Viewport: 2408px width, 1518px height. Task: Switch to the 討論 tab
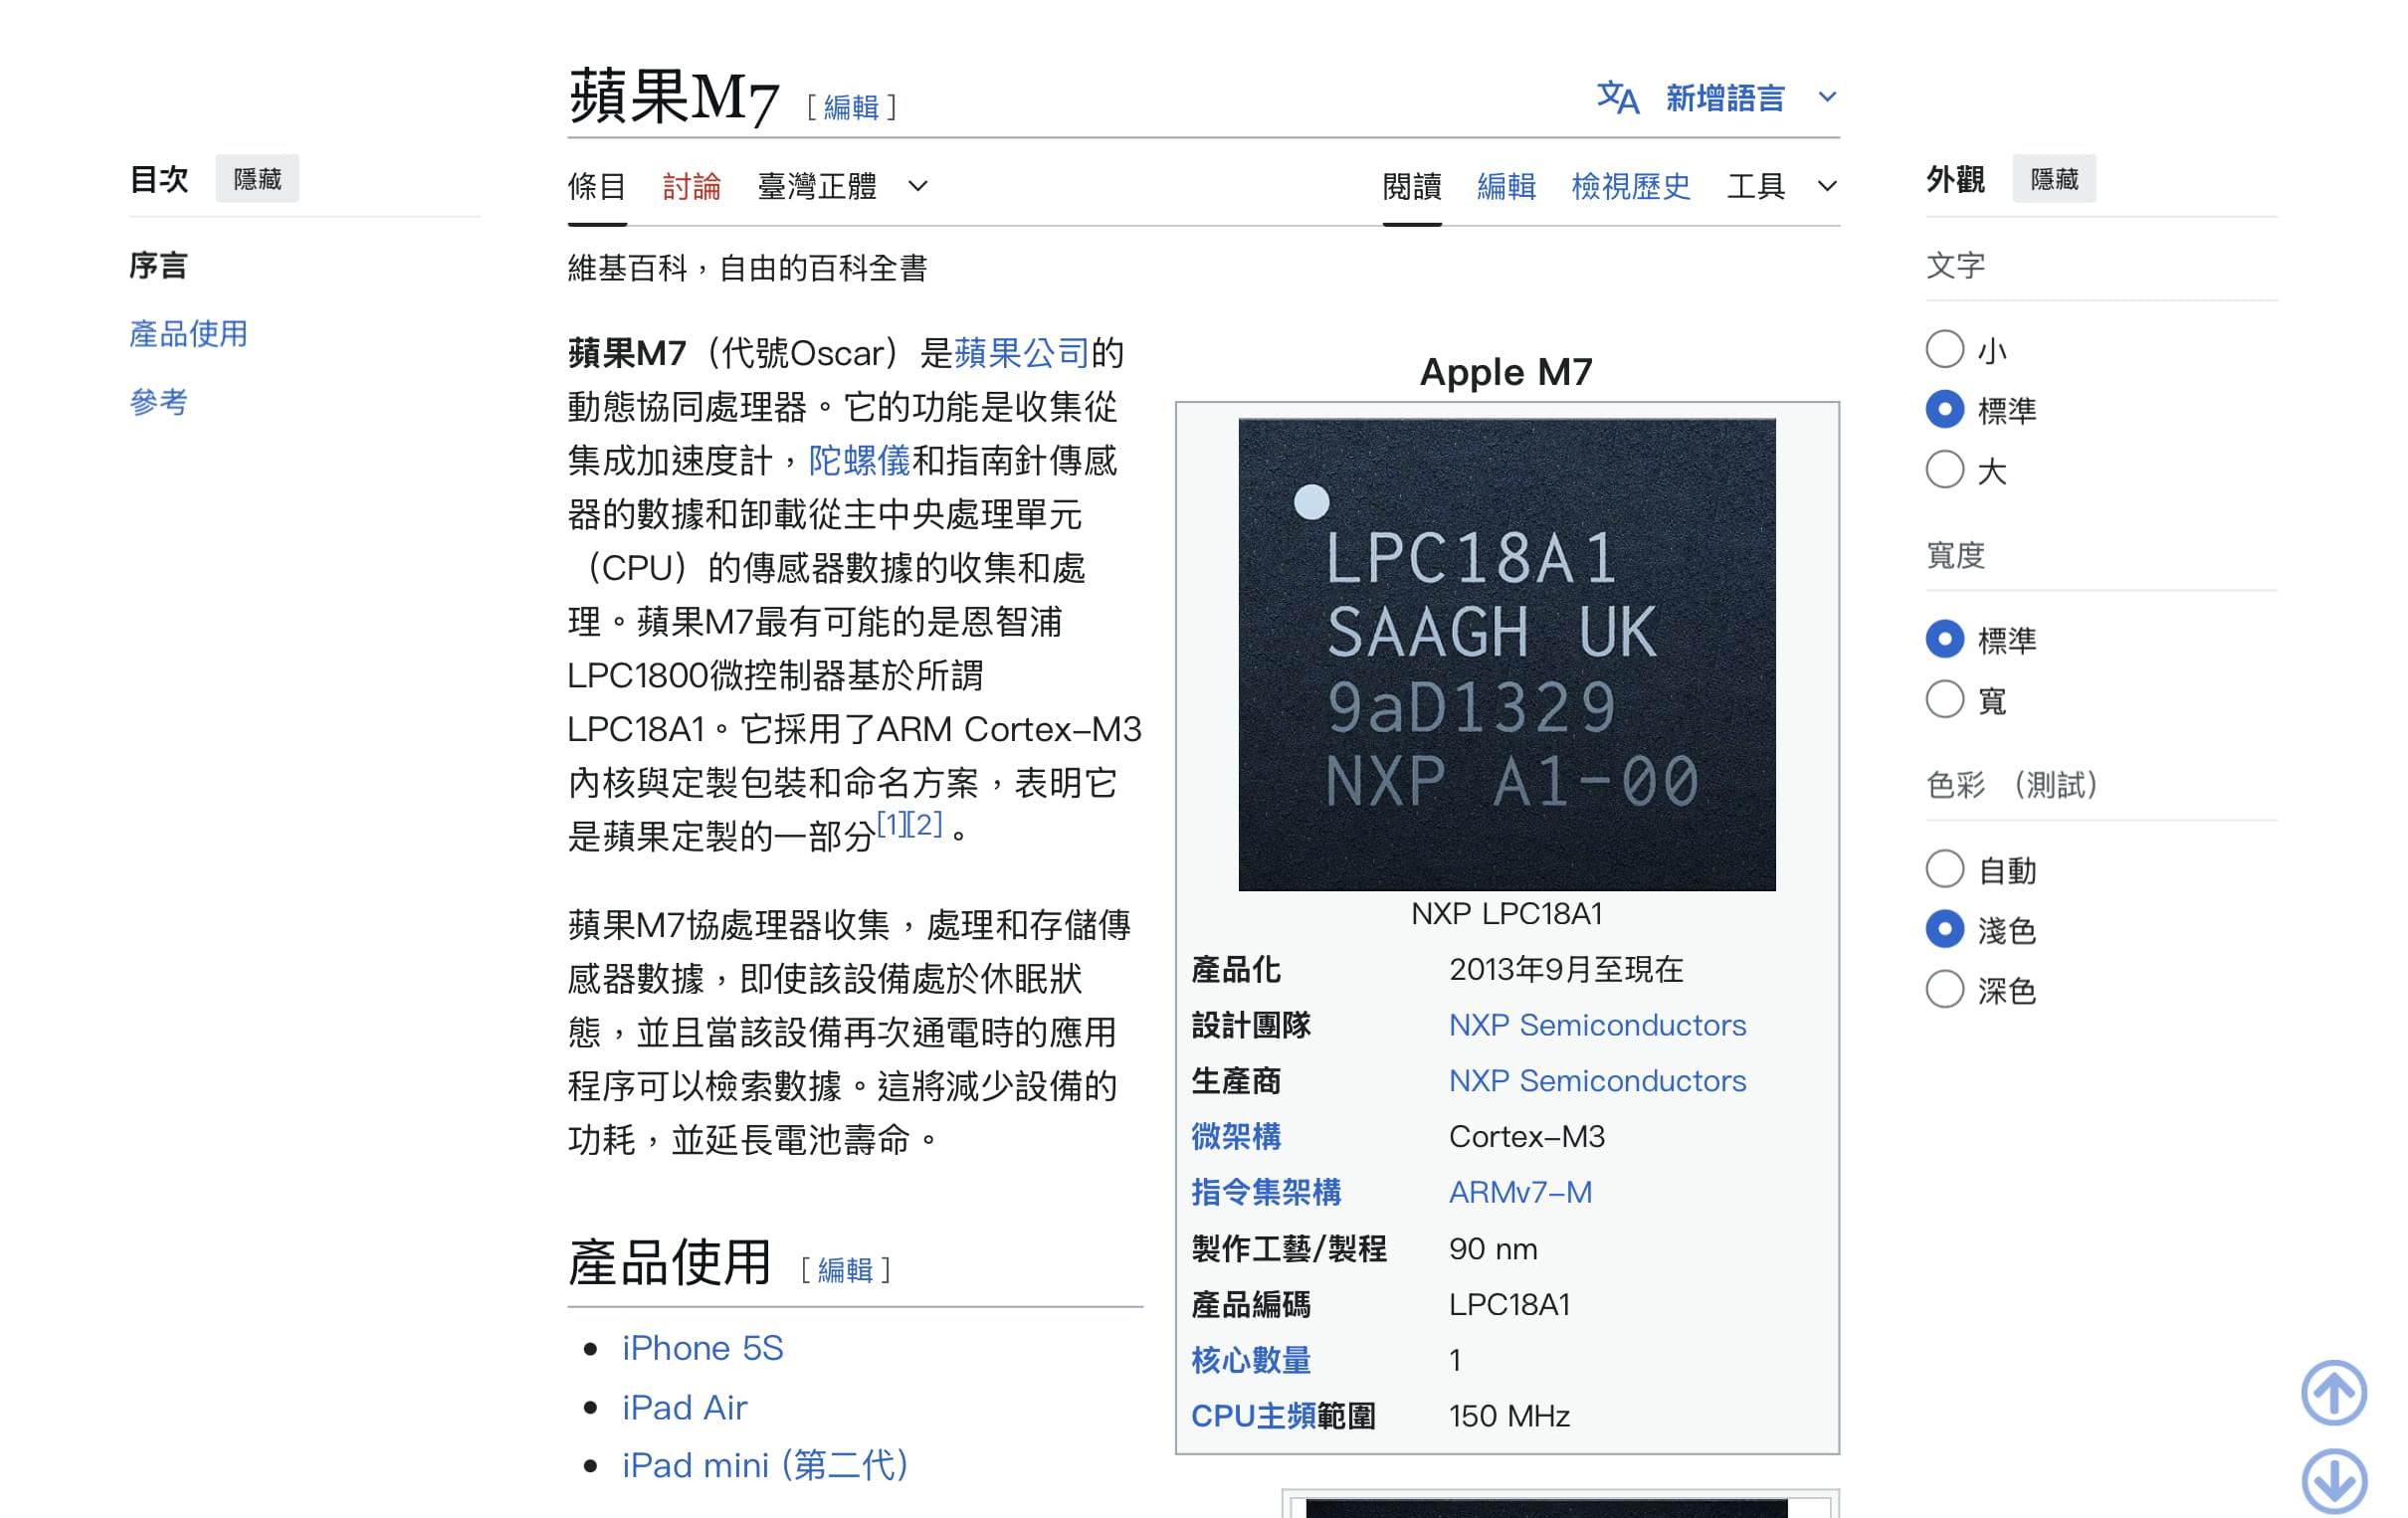click(x=692, y=186)
